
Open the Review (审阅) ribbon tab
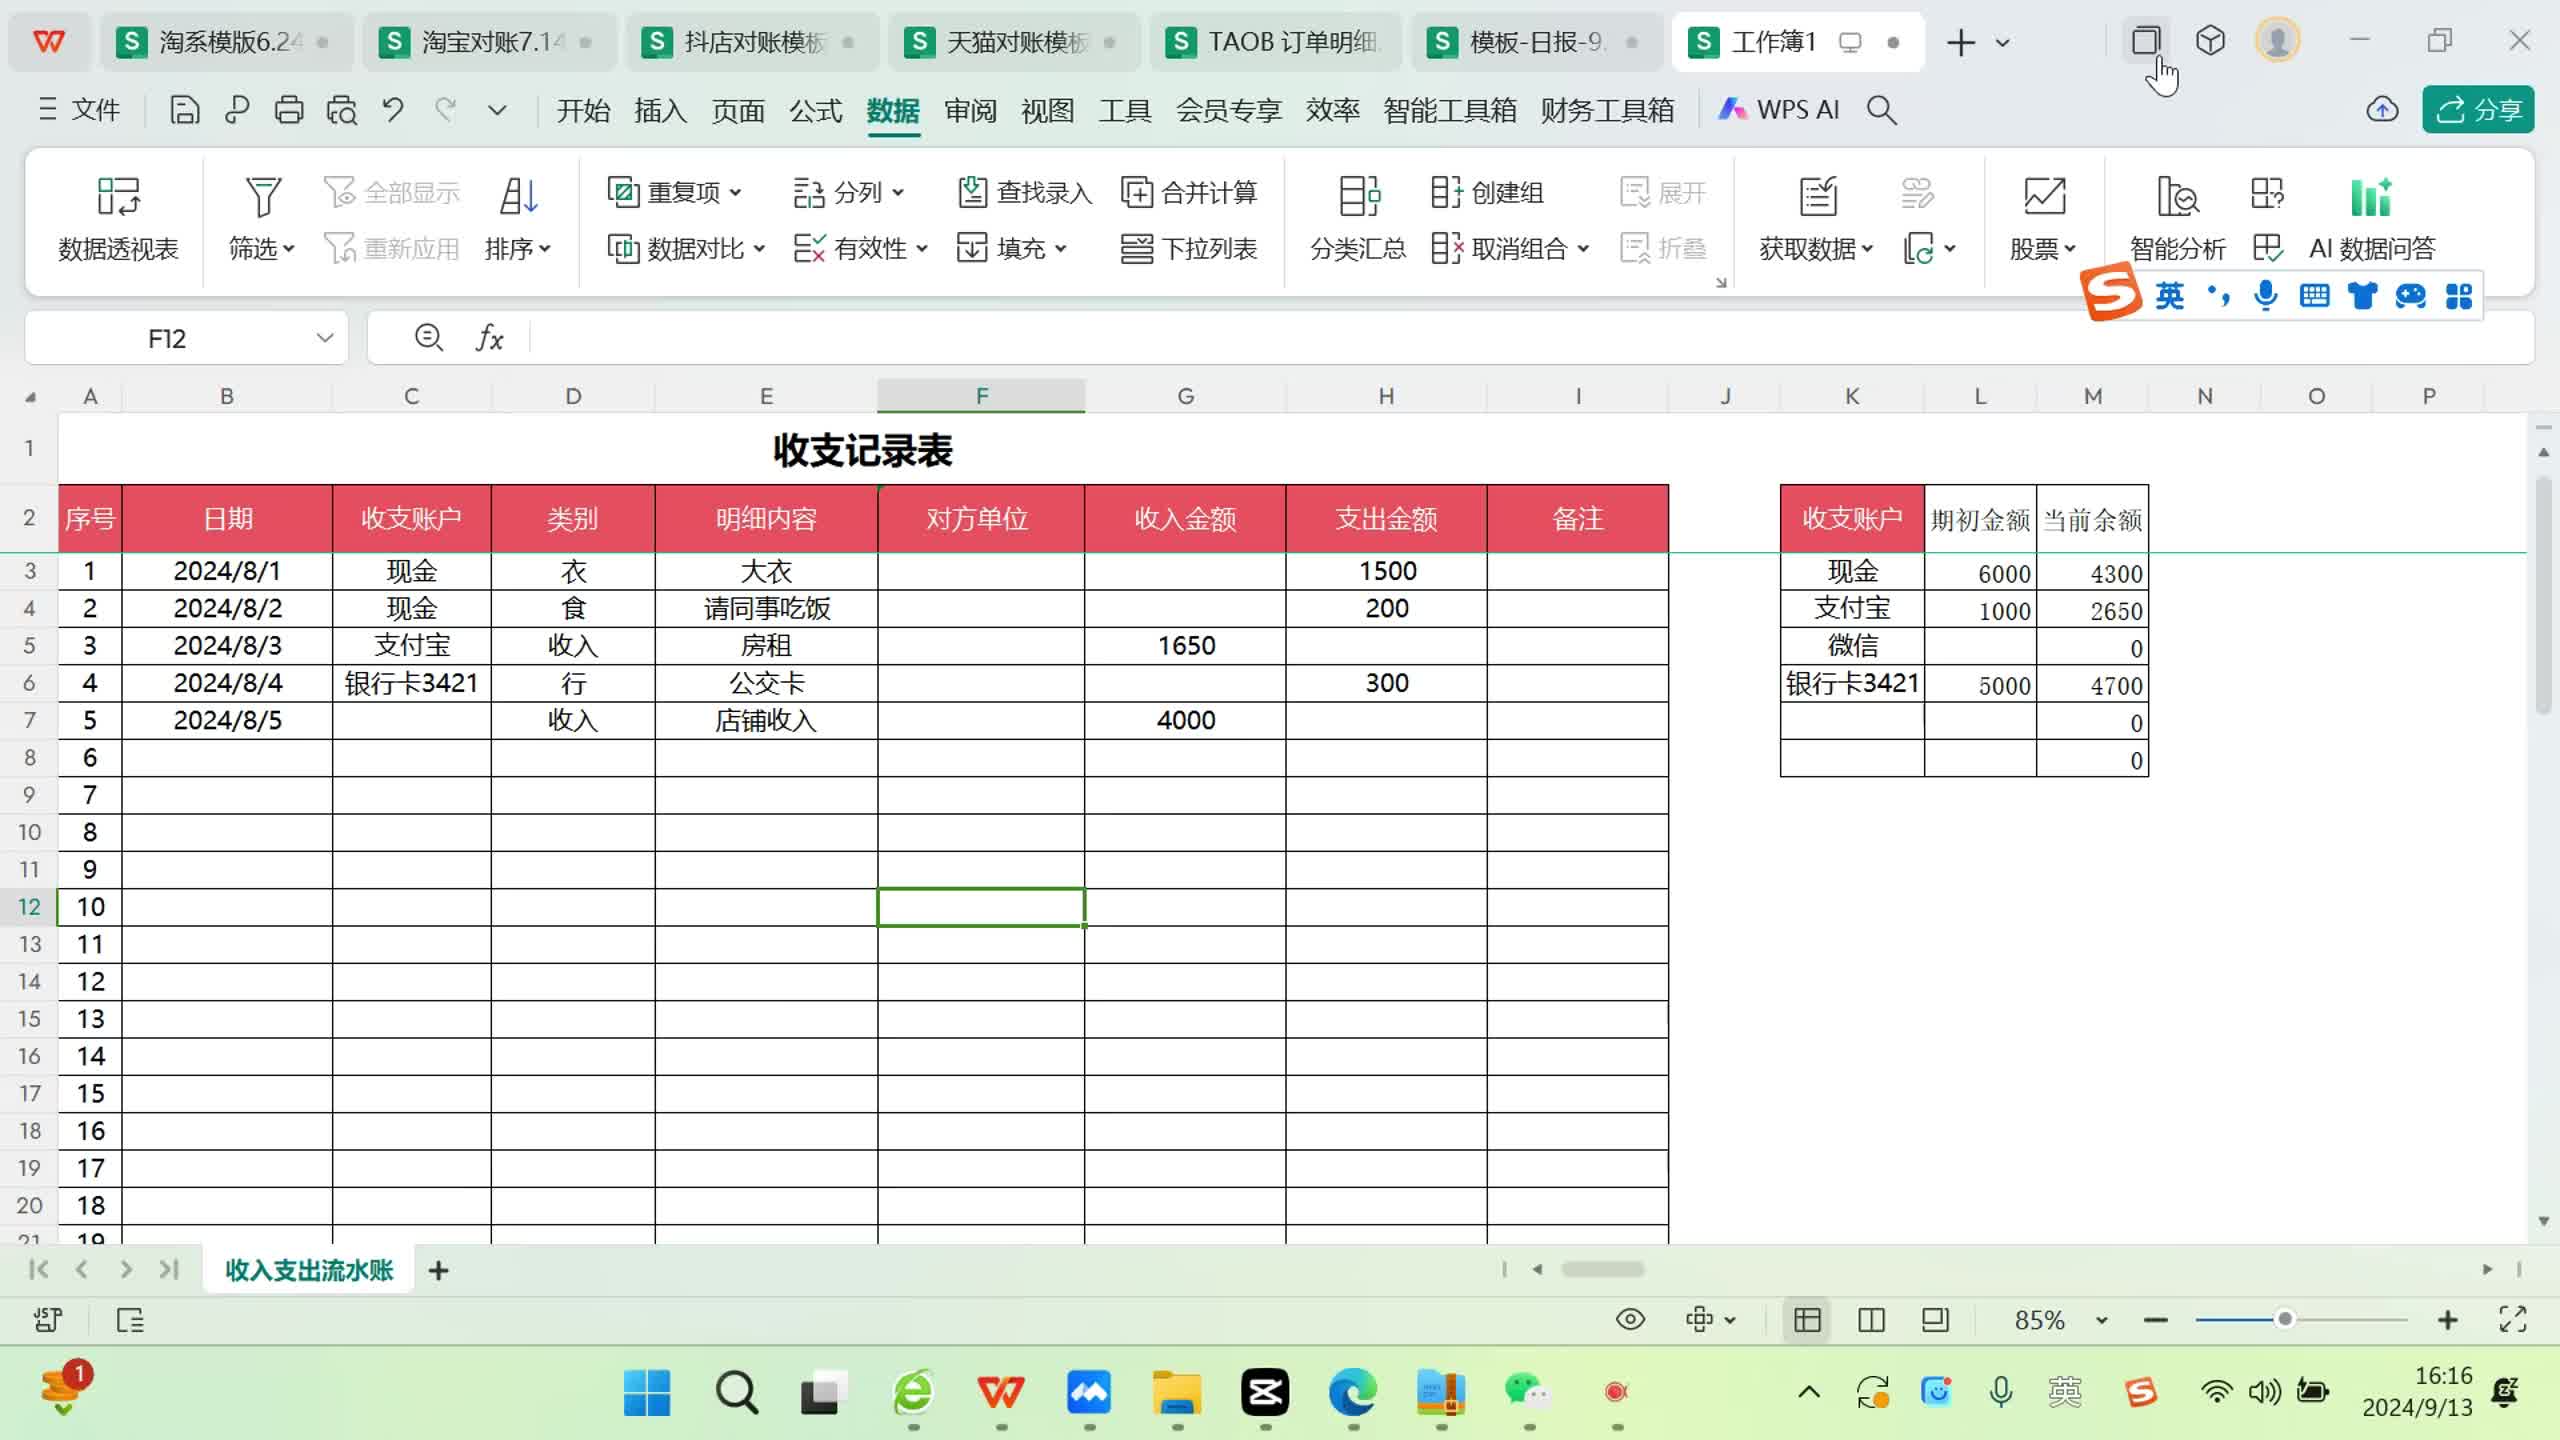click(970, 110)
